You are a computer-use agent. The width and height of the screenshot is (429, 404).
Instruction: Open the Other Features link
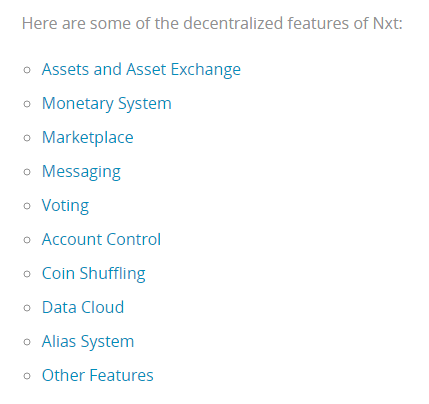pyautogui.click(x=97, y=375)
